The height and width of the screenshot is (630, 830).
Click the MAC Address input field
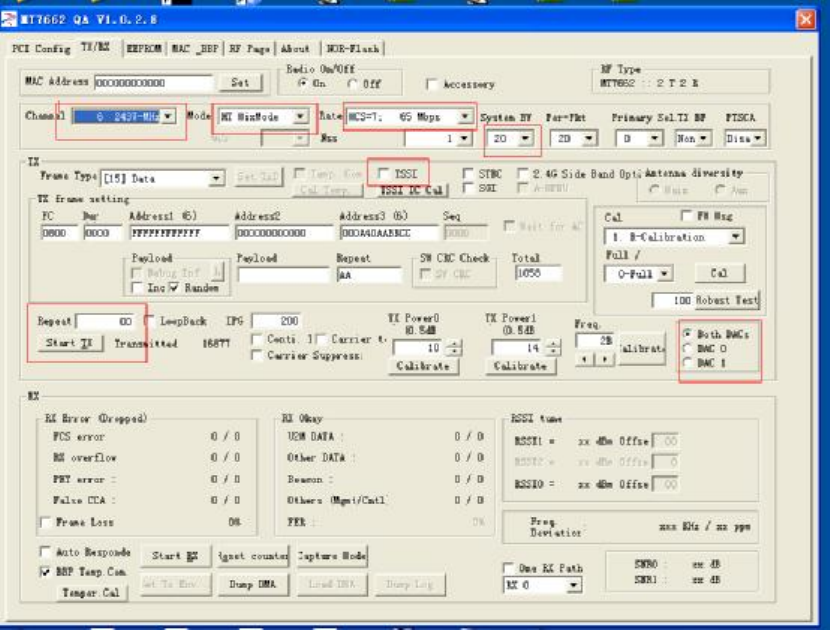pyautogui.click(x=154, y=83)
